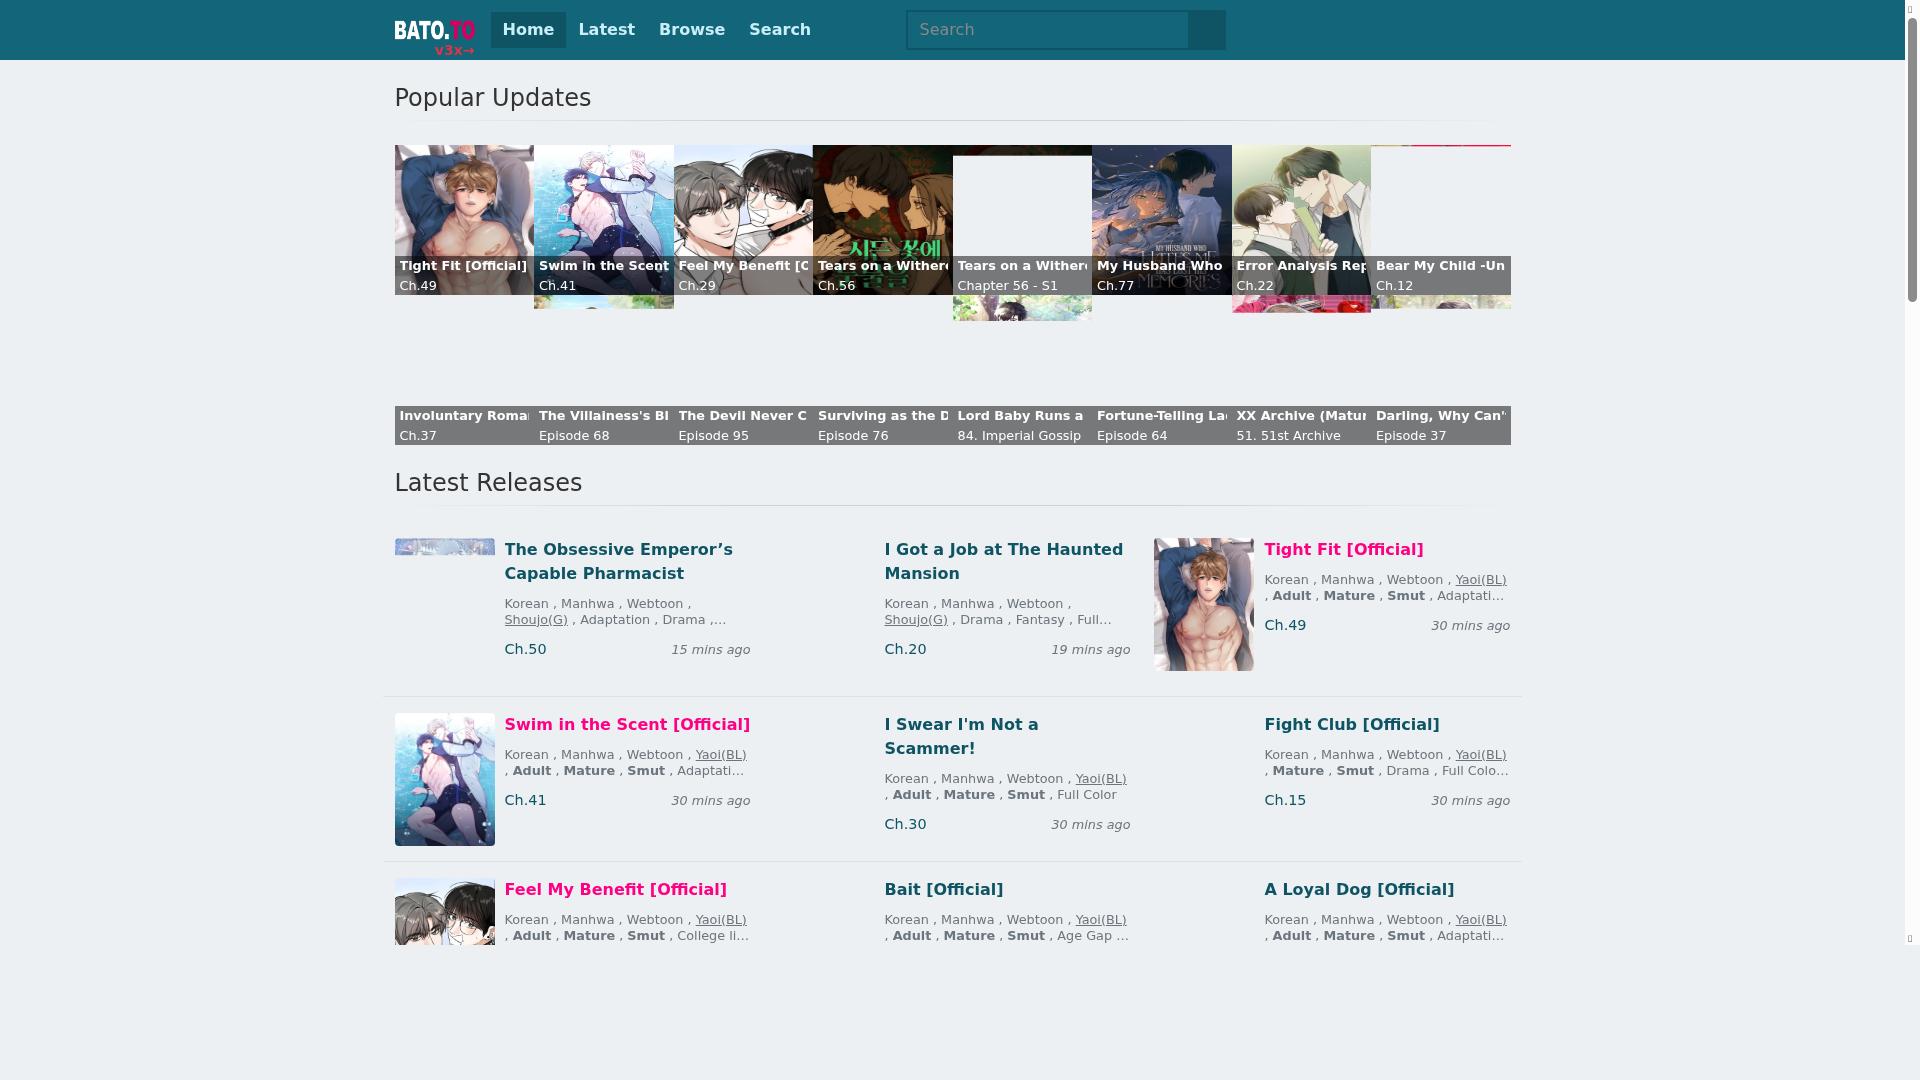The width and height of the screenshot is (1920, 1080).
Task: Focus the Search input field
Action: 1047,30
